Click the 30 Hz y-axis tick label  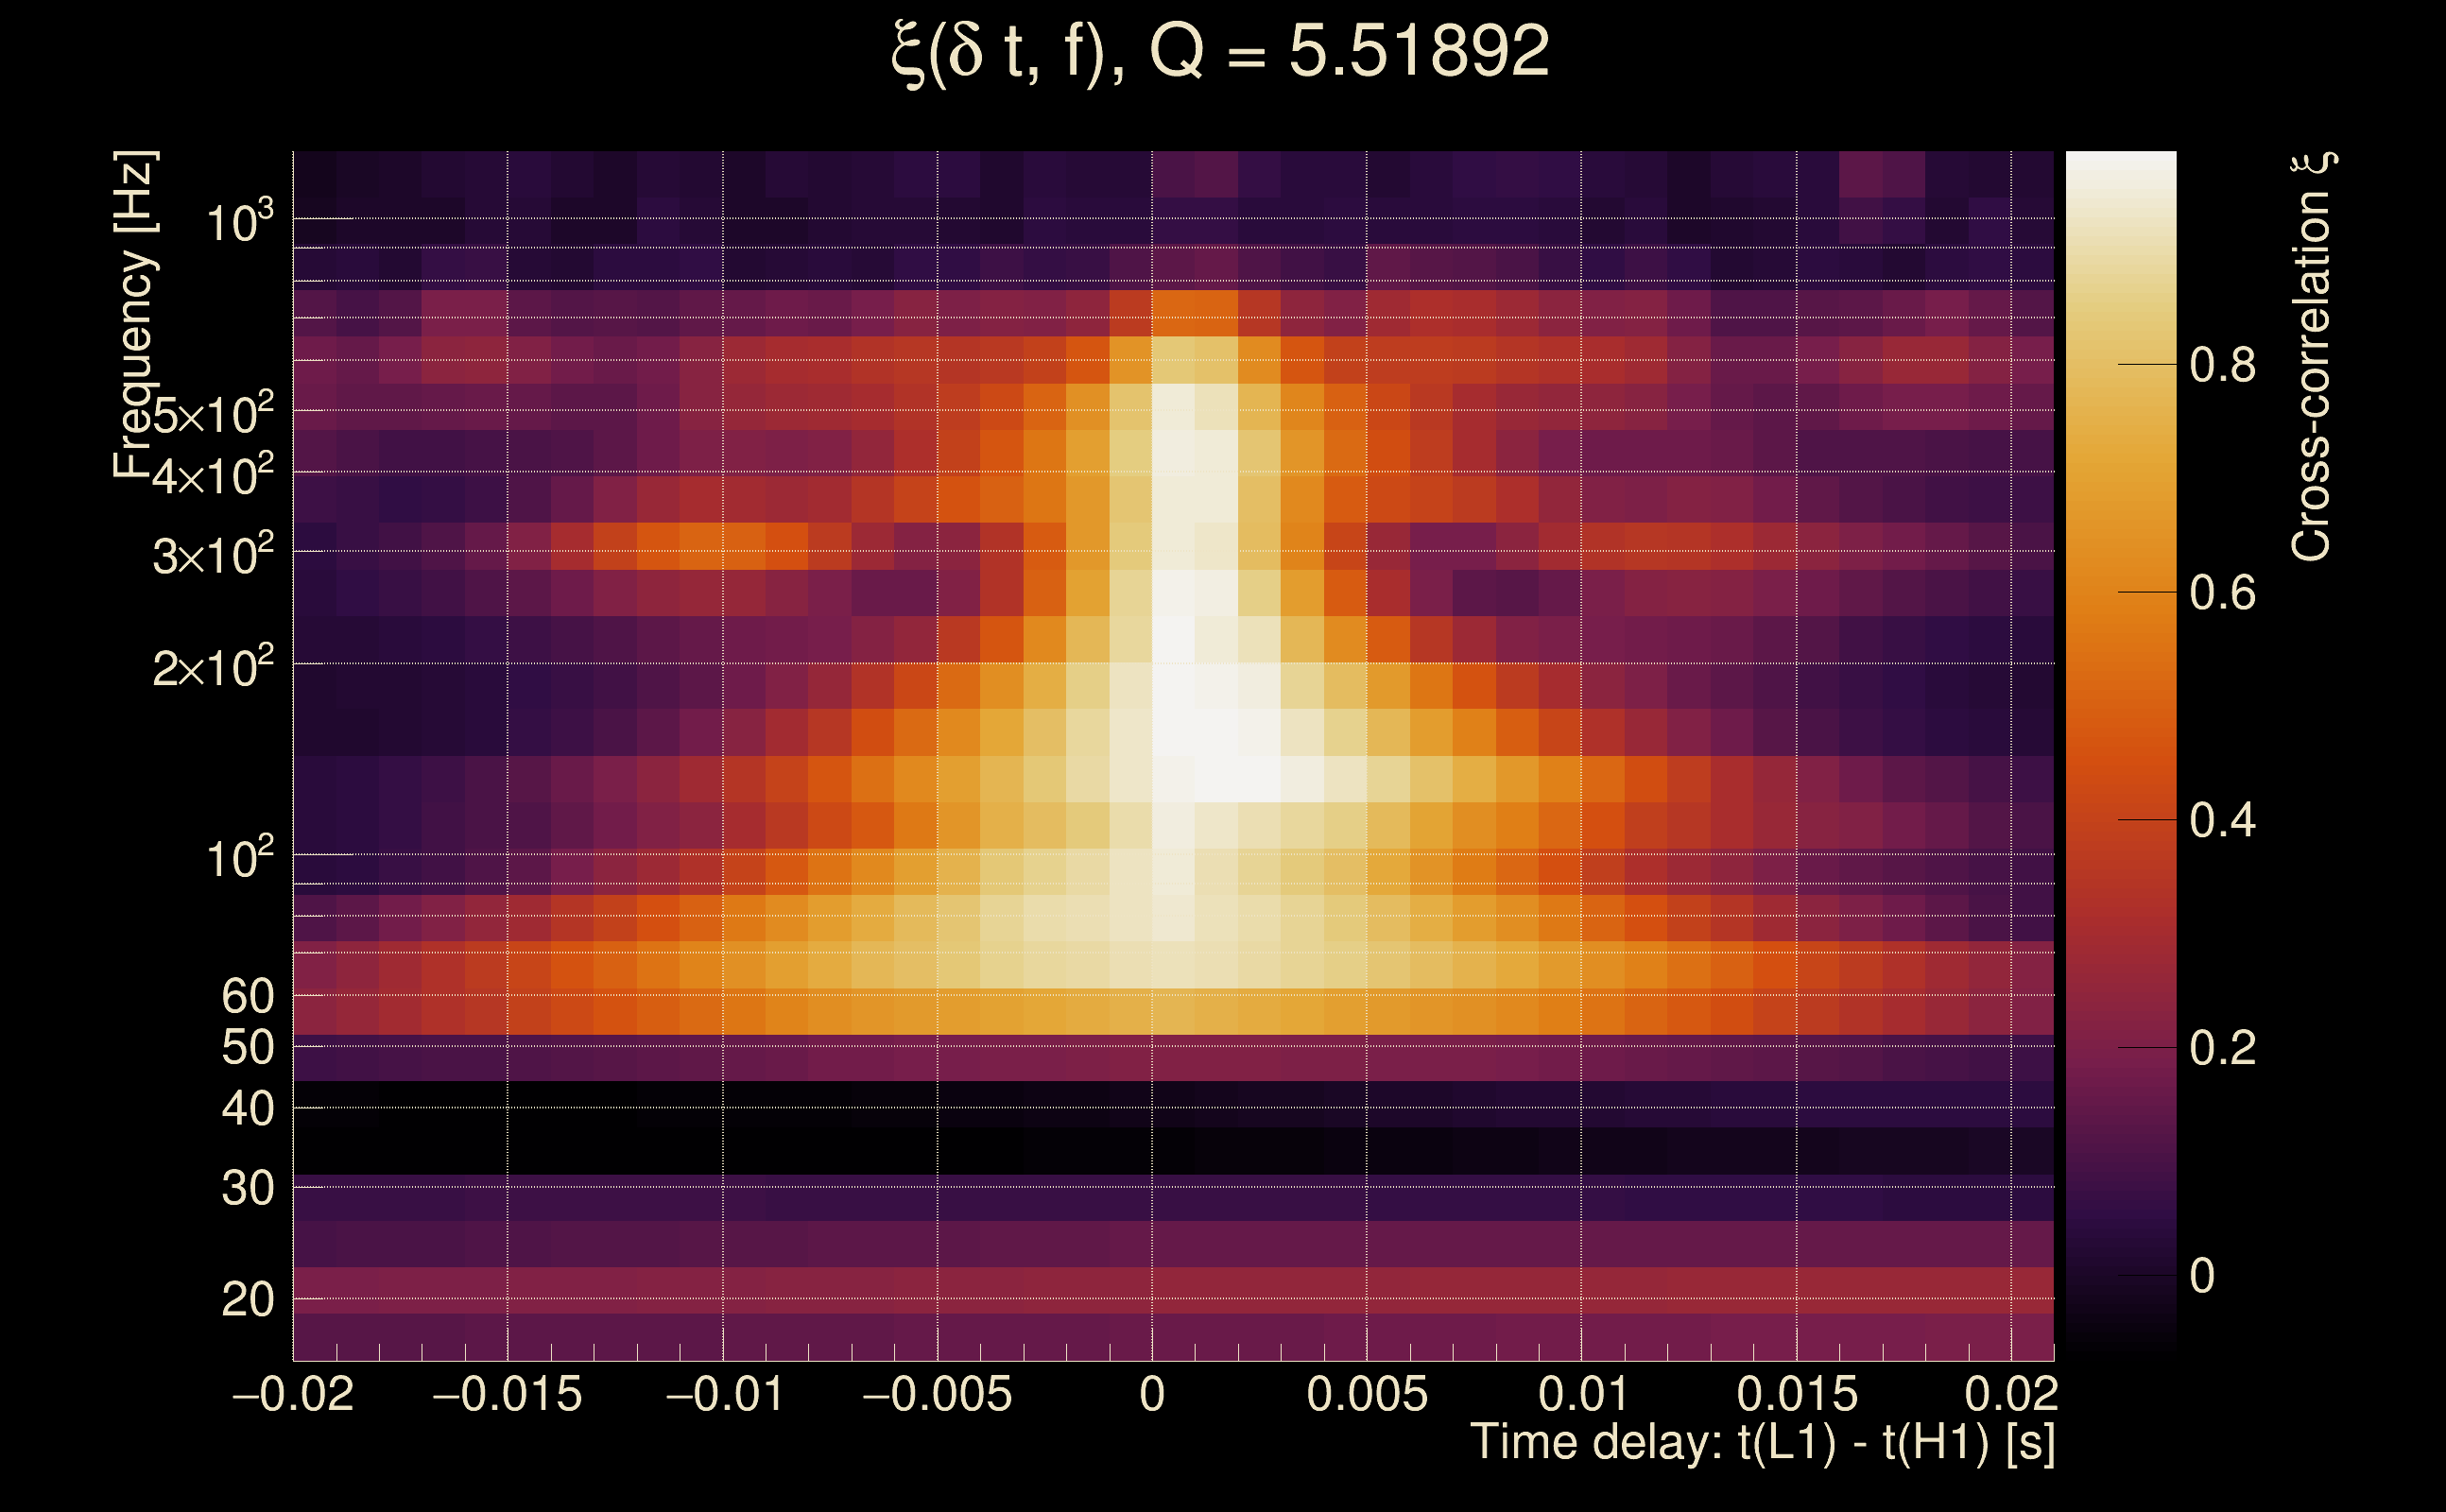click(247, 1189)
